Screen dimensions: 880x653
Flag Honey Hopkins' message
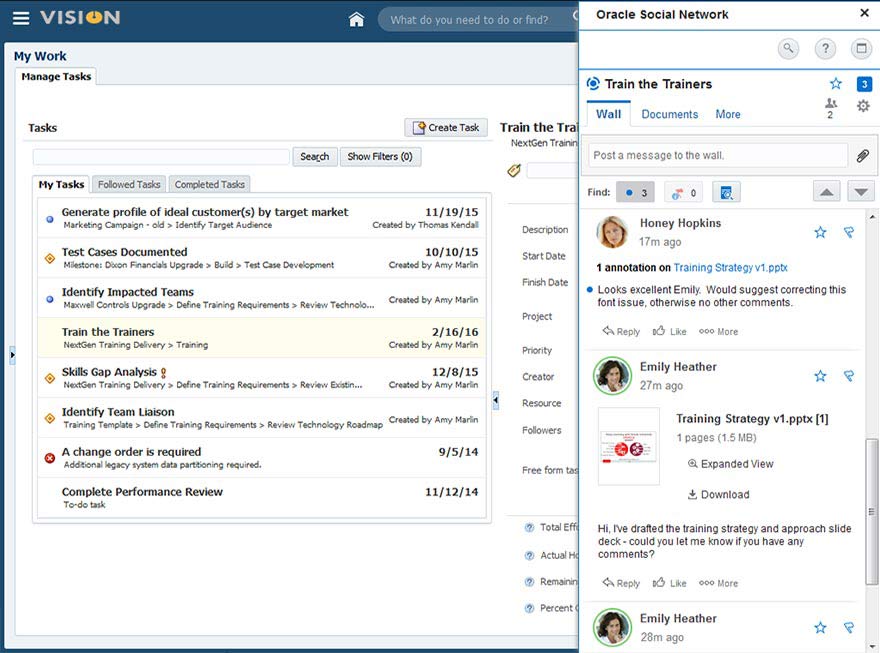tap(849, 232)
